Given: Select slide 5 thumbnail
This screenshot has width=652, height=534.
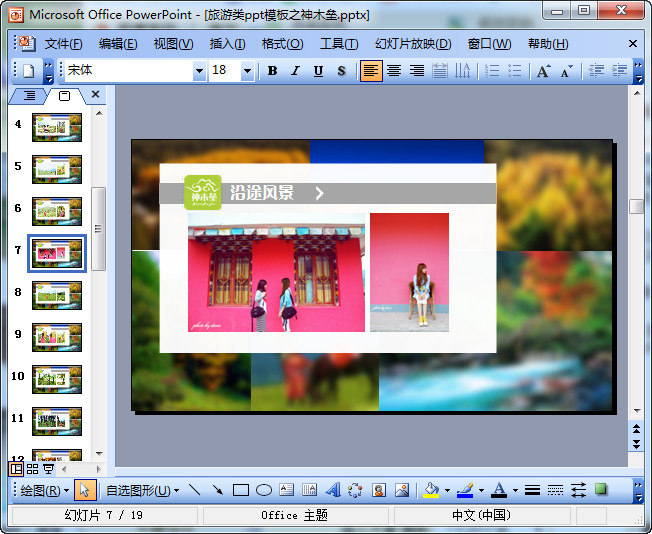Looking at the screenshot, I should [57, 169].
